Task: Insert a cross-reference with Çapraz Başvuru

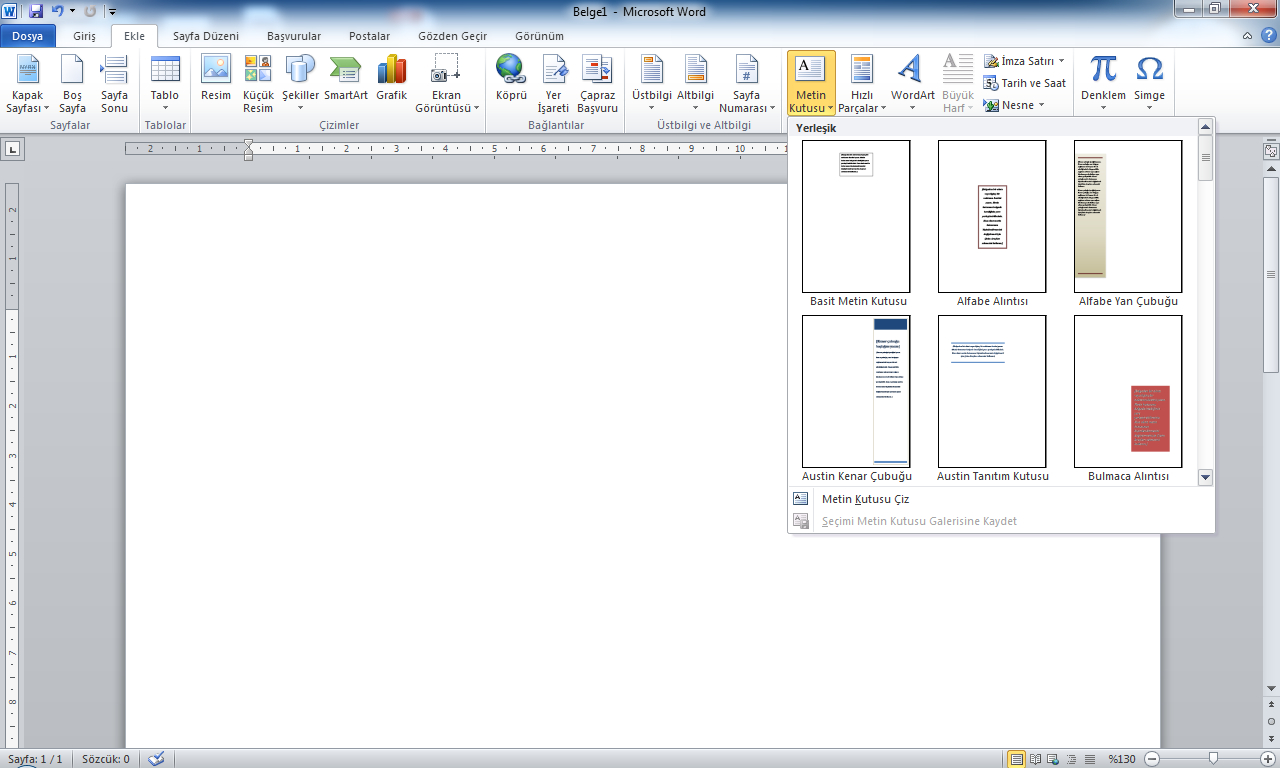Action: [x=598, y=84]
